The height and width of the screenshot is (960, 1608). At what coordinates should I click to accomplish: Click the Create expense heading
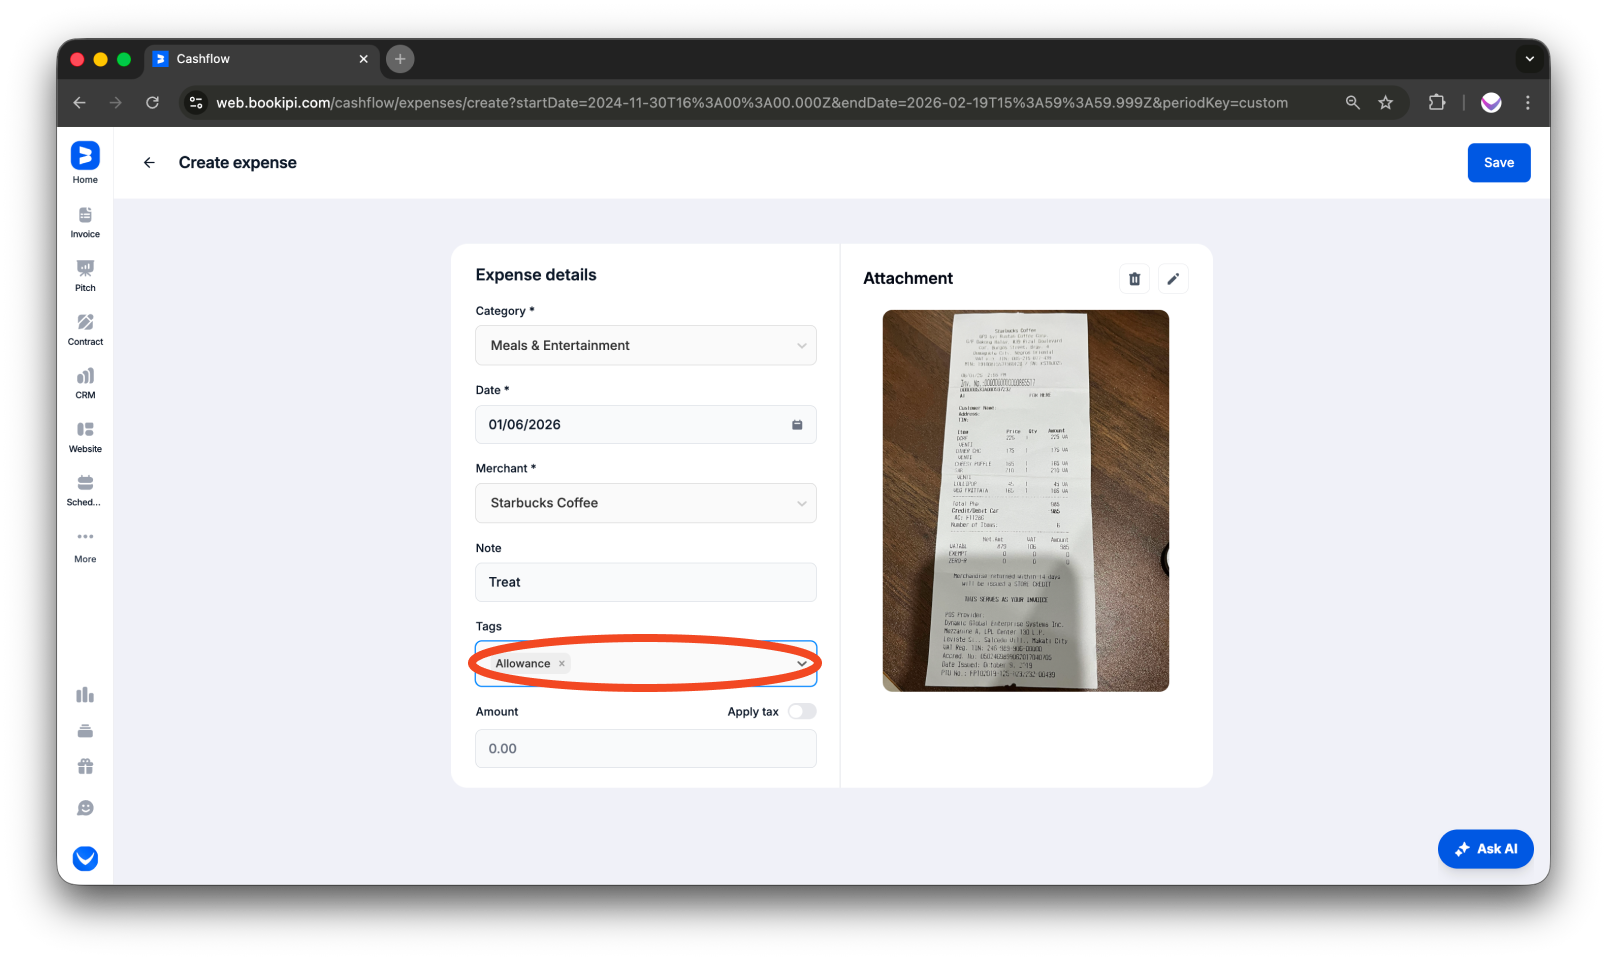237,163
